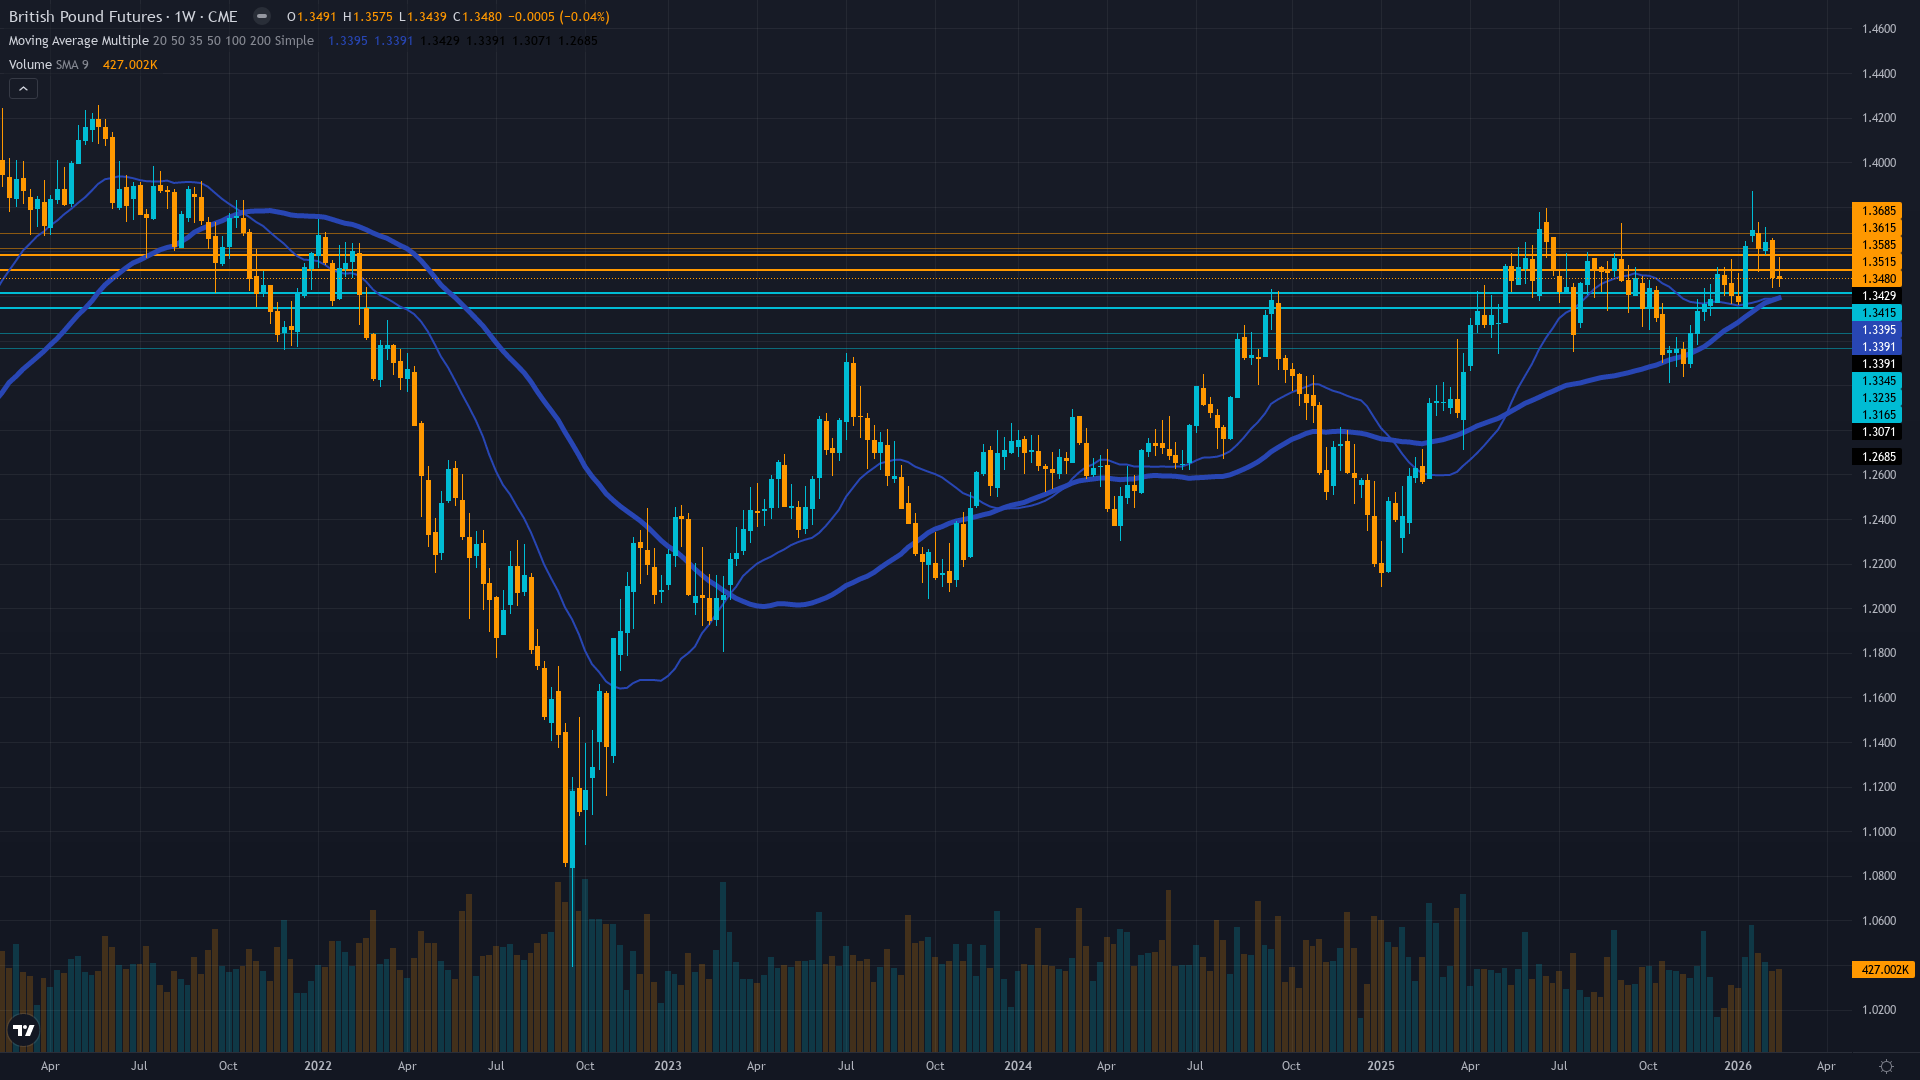This screenshot has width=1920, height=1080.
Task: Click the blue 1.3395 moving average axis label
Action: pos(1877,330)
